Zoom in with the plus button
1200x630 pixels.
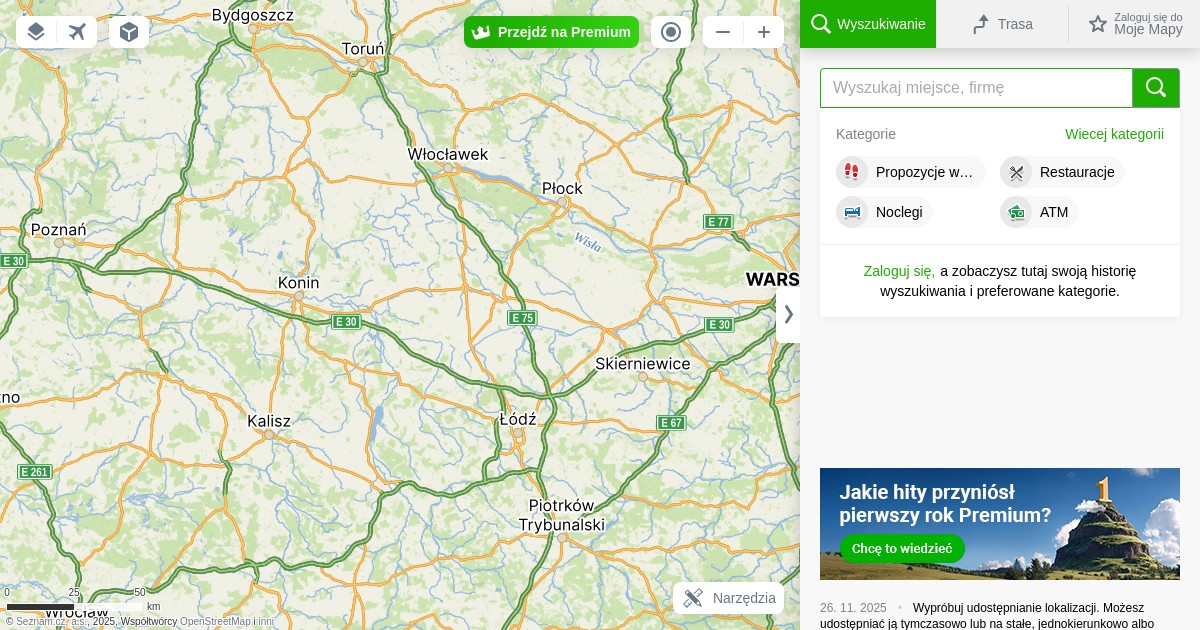click(x=764, y=32)
